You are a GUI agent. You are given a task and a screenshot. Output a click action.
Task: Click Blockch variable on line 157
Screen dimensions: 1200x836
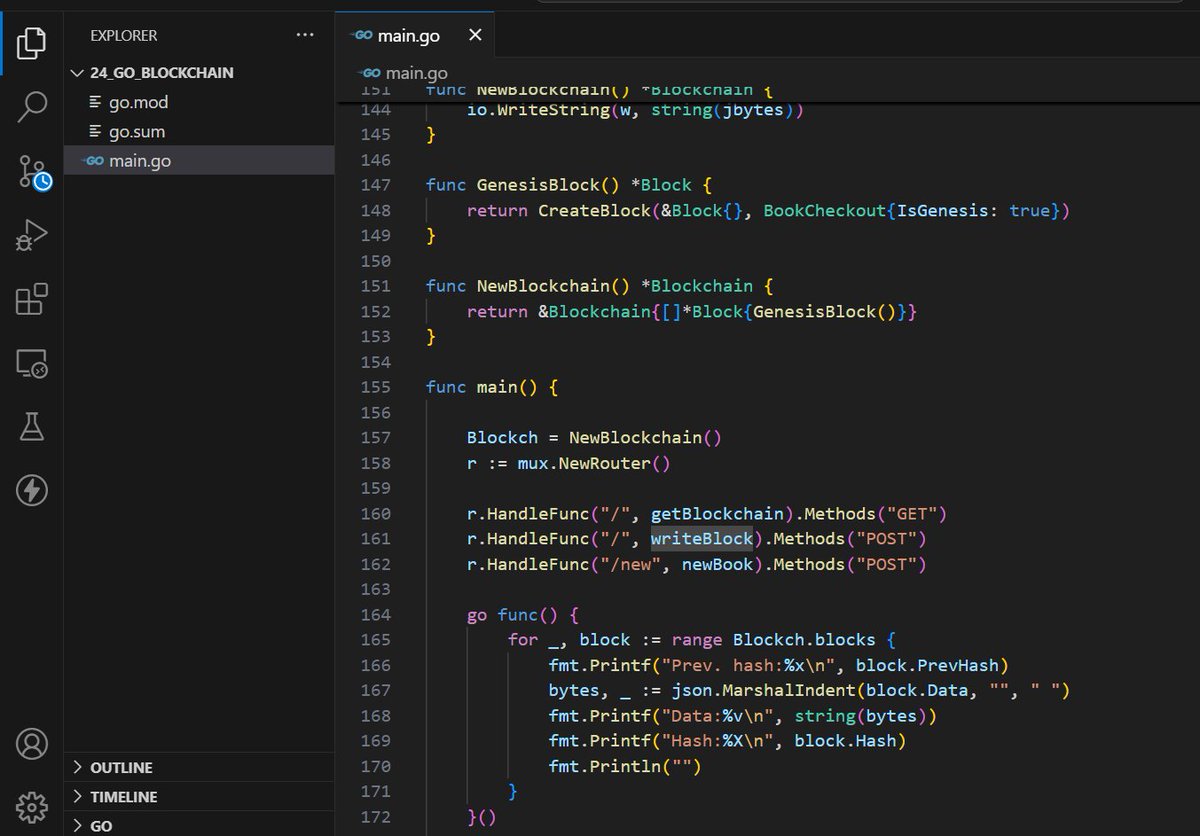coord(502,438)
